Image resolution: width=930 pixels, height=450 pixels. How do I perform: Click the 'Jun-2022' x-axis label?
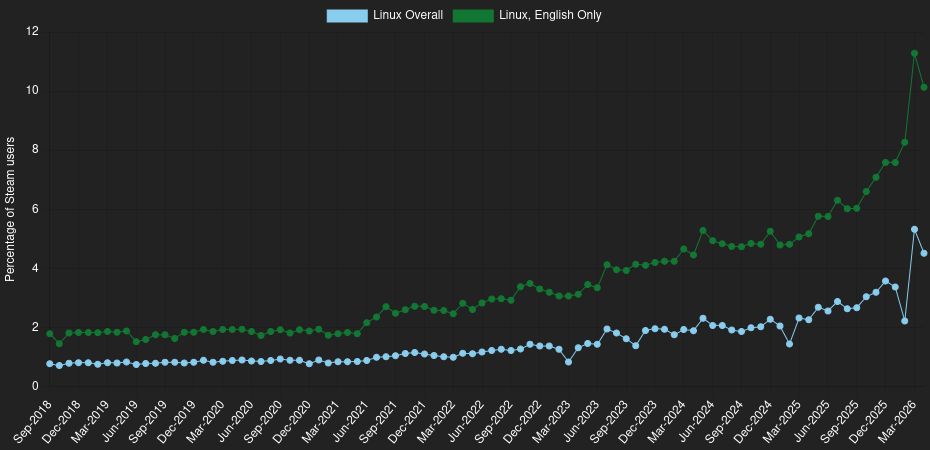coord(465,420)
